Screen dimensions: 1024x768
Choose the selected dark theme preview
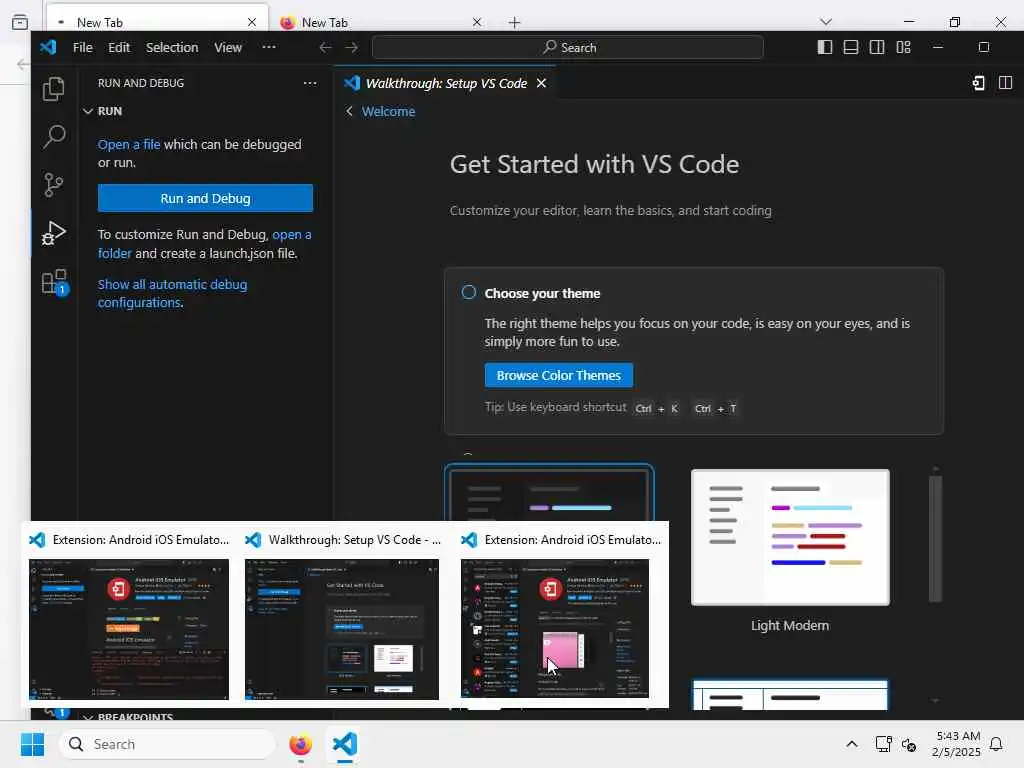pyautogui.click(x=549, y=493)
